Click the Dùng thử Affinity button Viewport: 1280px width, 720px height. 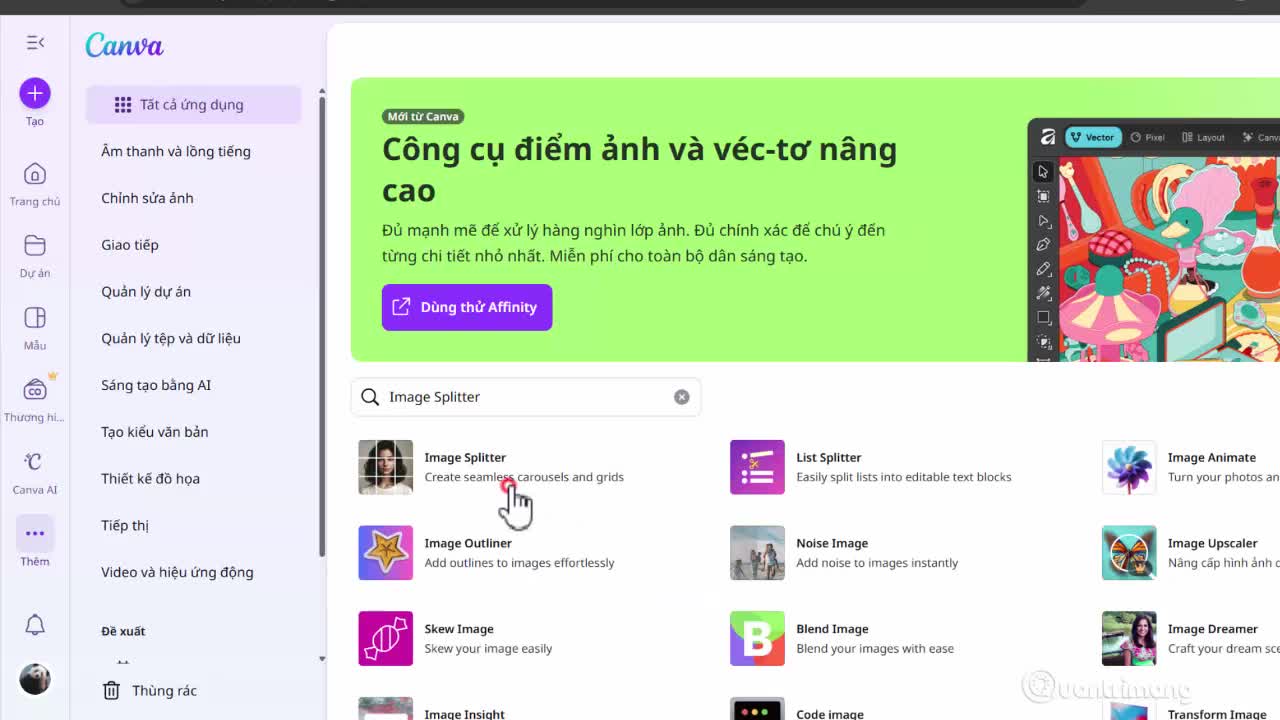(x=467, y=307)
